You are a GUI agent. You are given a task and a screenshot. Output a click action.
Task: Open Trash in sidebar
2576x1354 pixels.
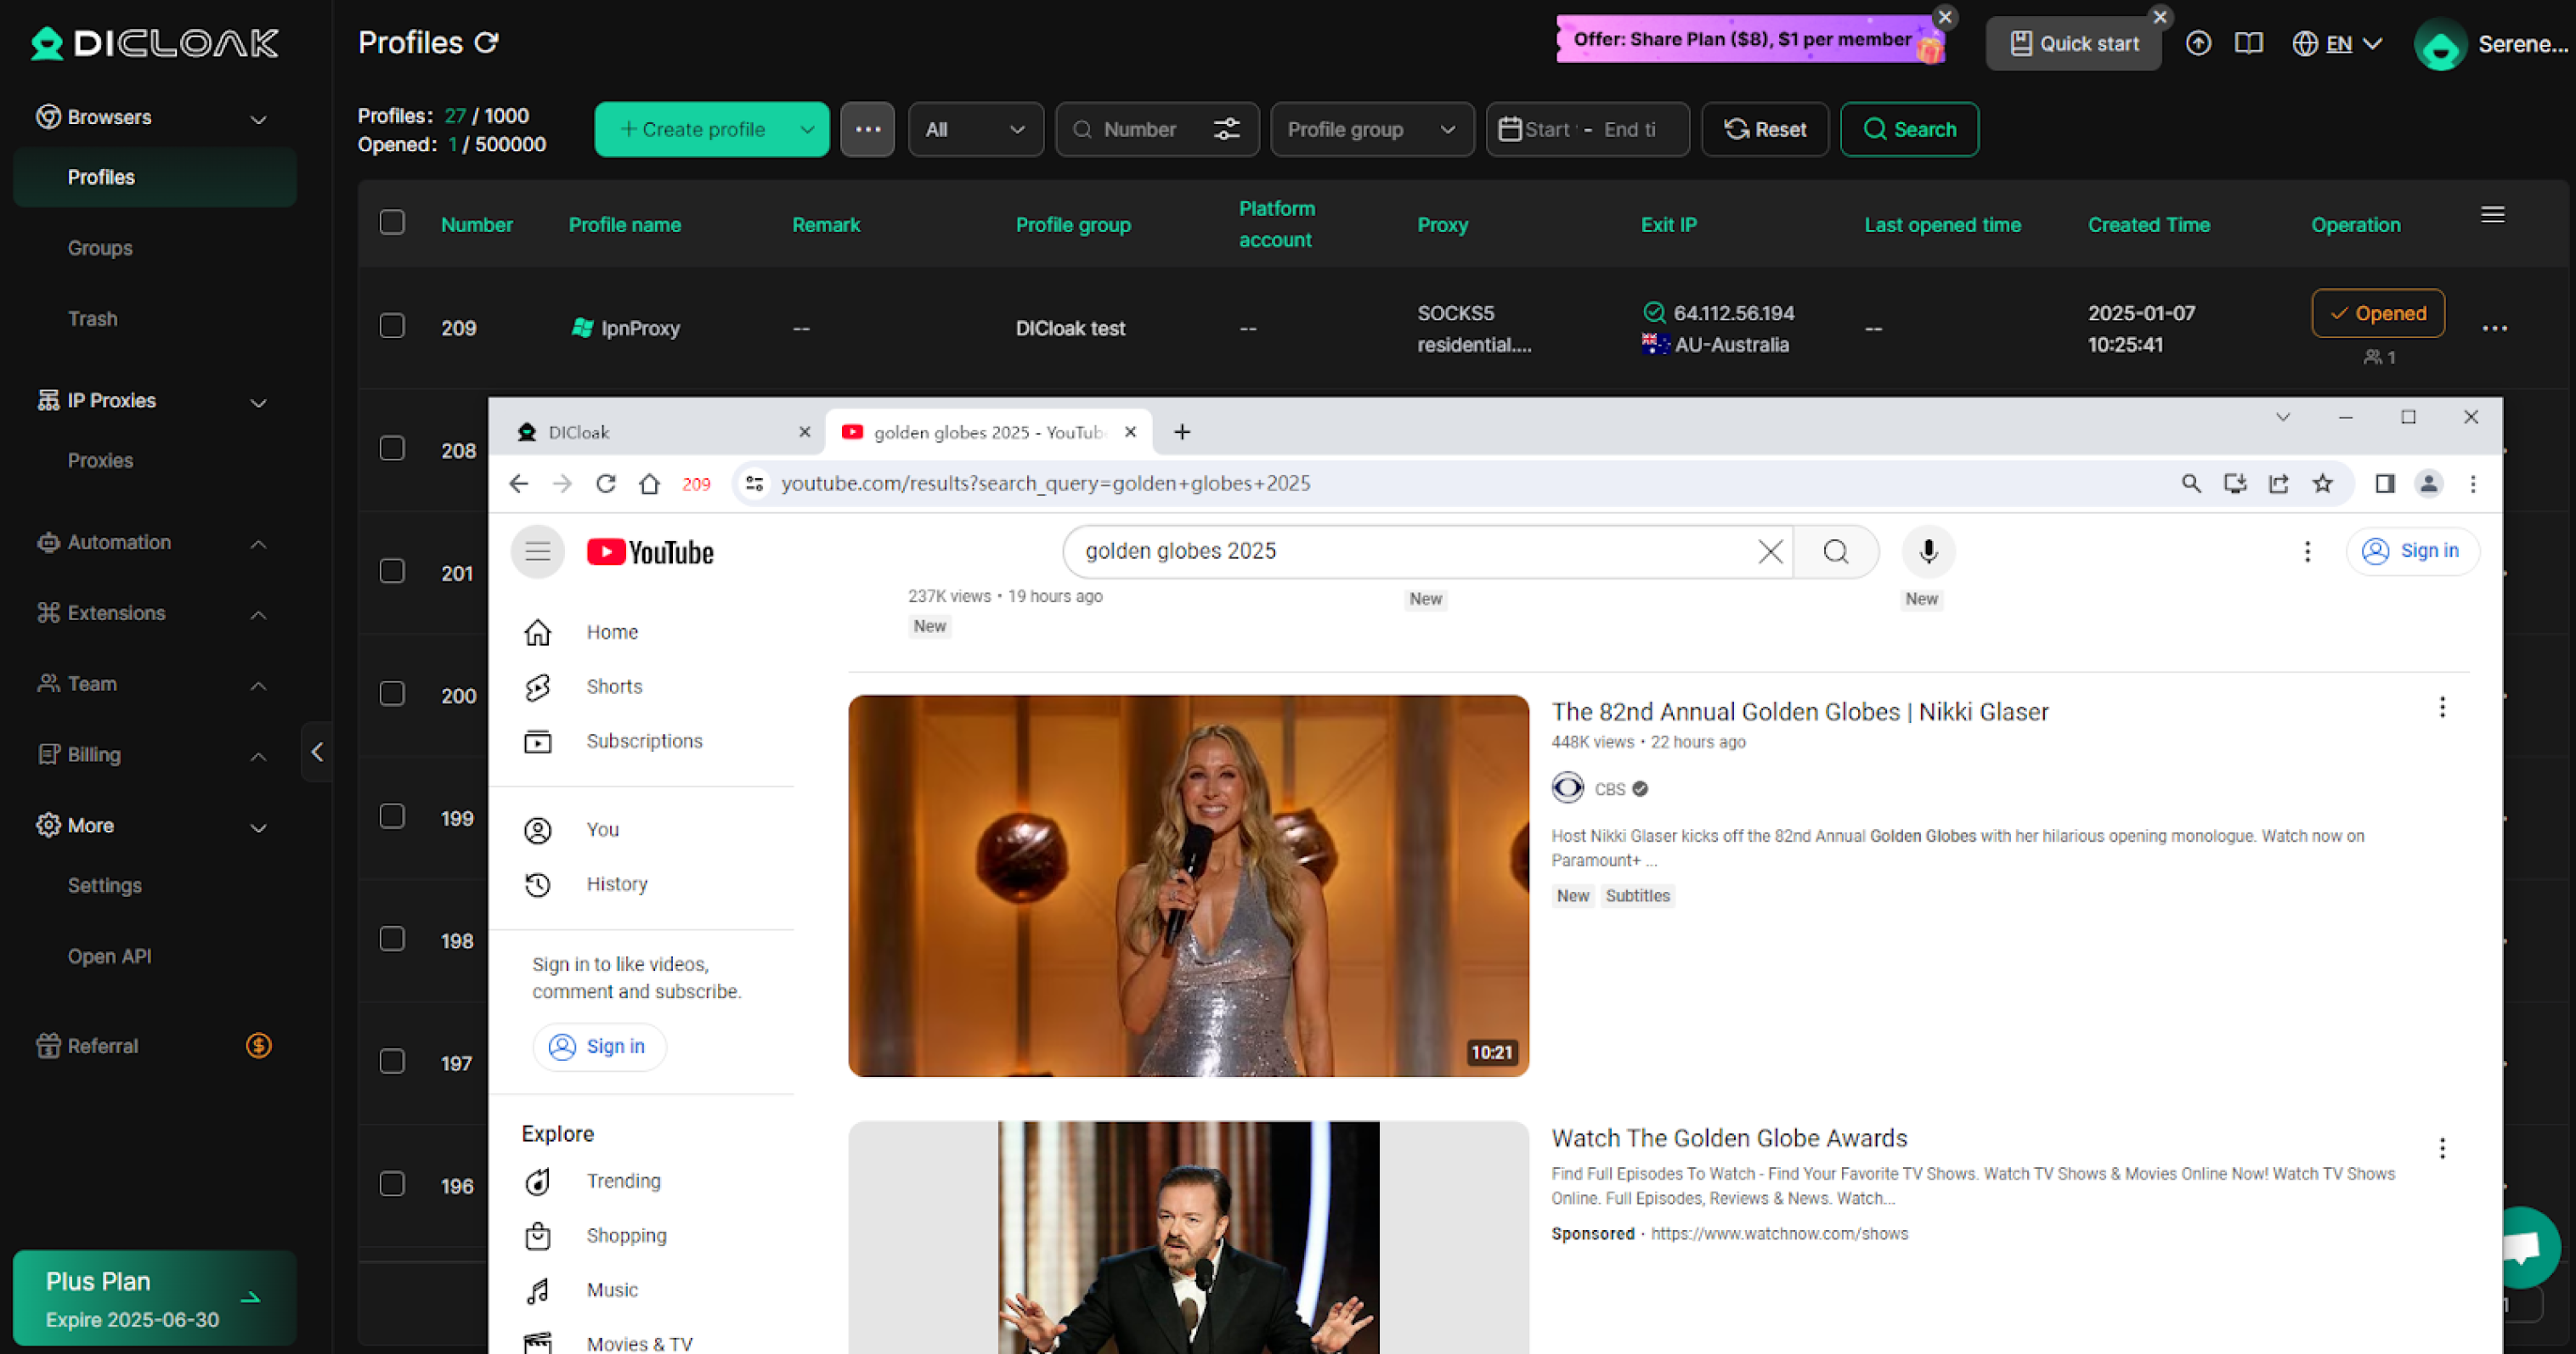pos(93,319)
